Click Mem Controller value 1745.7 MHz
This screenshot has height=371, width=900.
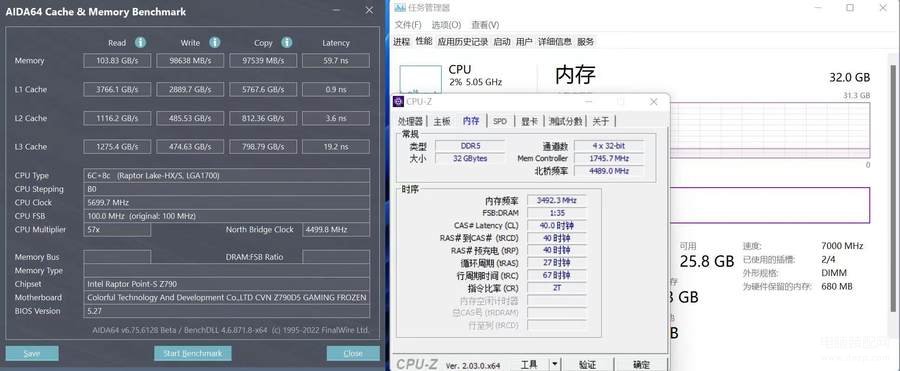(609, 159)
